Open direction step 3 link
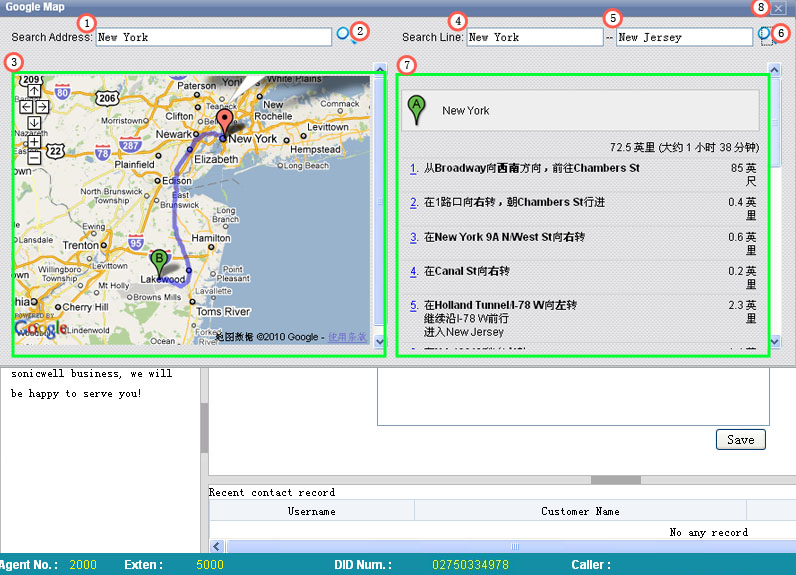 tap(414, 237)
